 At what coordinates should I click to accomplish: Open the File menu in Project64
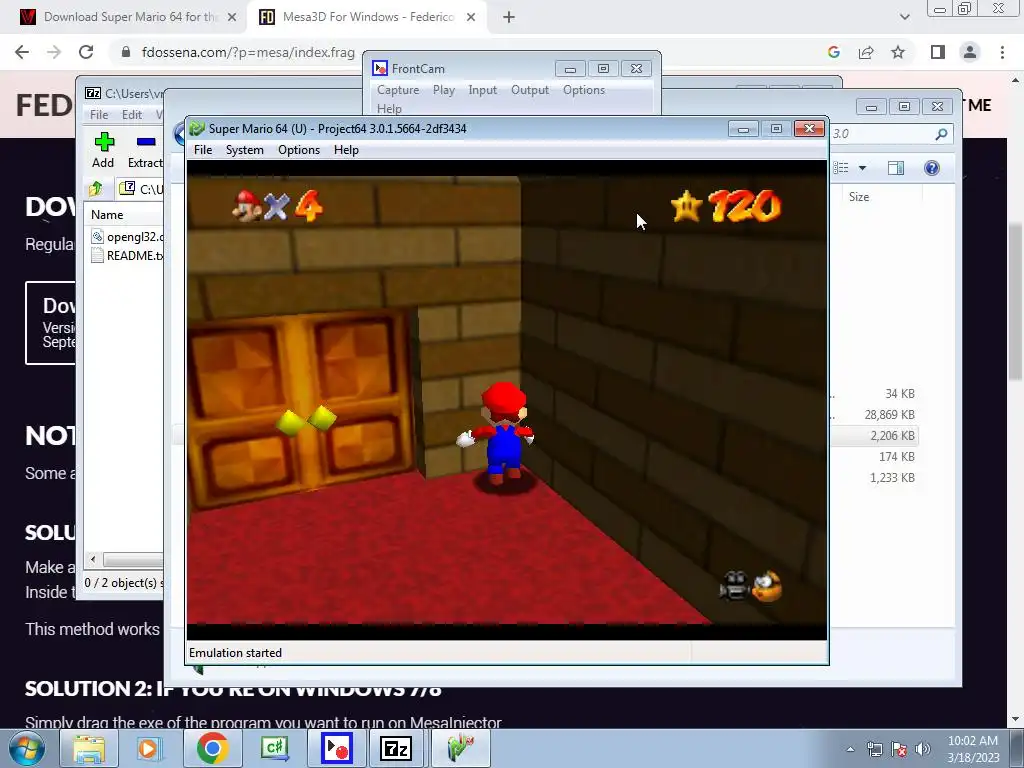pos(203,150)
